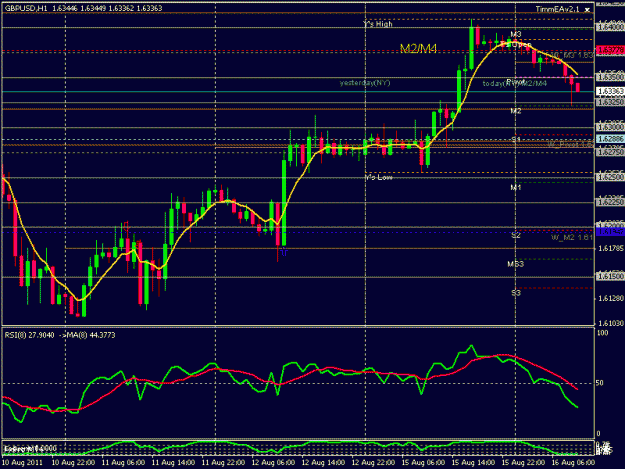Click the 16 Aug 06:00 time axis label

click(x=573, y=463)
